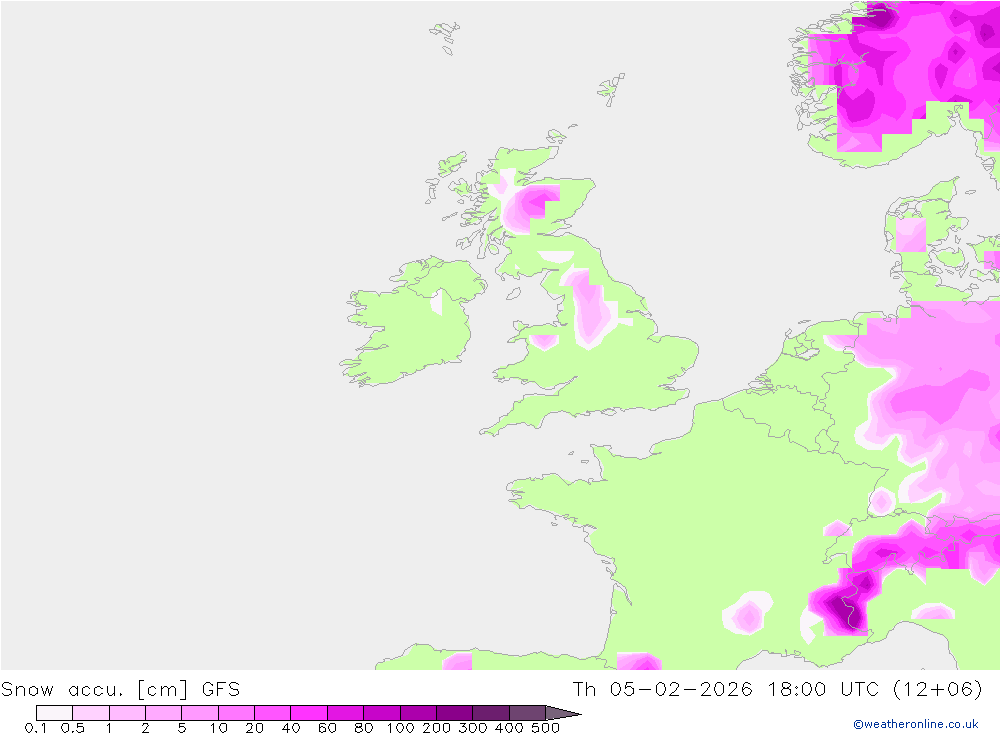The width and height of the screenshot is (1000, 733).
Task: Select the 0.1–0.5 cm legend swatch
Action: coord(54,713)
